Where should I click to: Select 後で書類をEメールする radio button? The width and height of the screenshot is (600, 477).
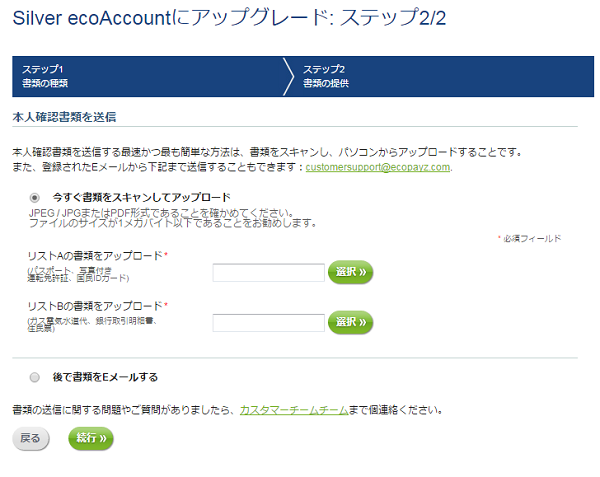coord(34,378)
